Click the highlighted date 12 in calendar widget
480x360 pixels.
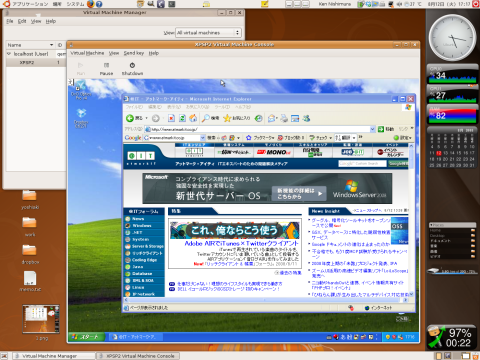pyautogui.click(x=439, y=153)
